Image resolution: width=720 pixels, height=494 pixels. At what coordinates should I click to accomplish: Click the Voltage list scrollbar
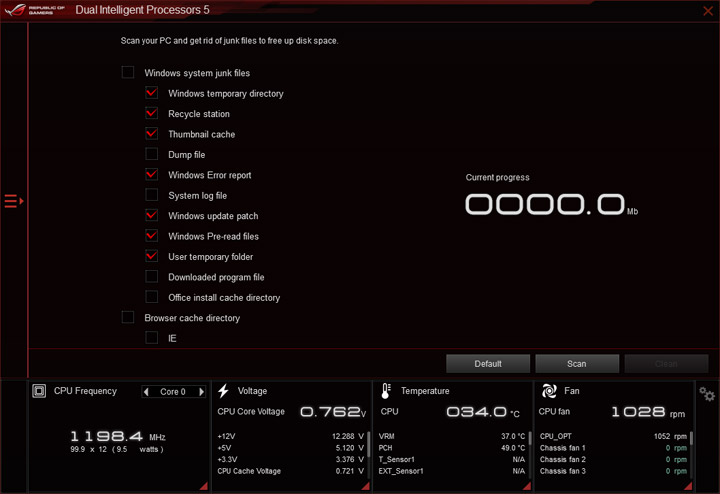tap(368, 444)
